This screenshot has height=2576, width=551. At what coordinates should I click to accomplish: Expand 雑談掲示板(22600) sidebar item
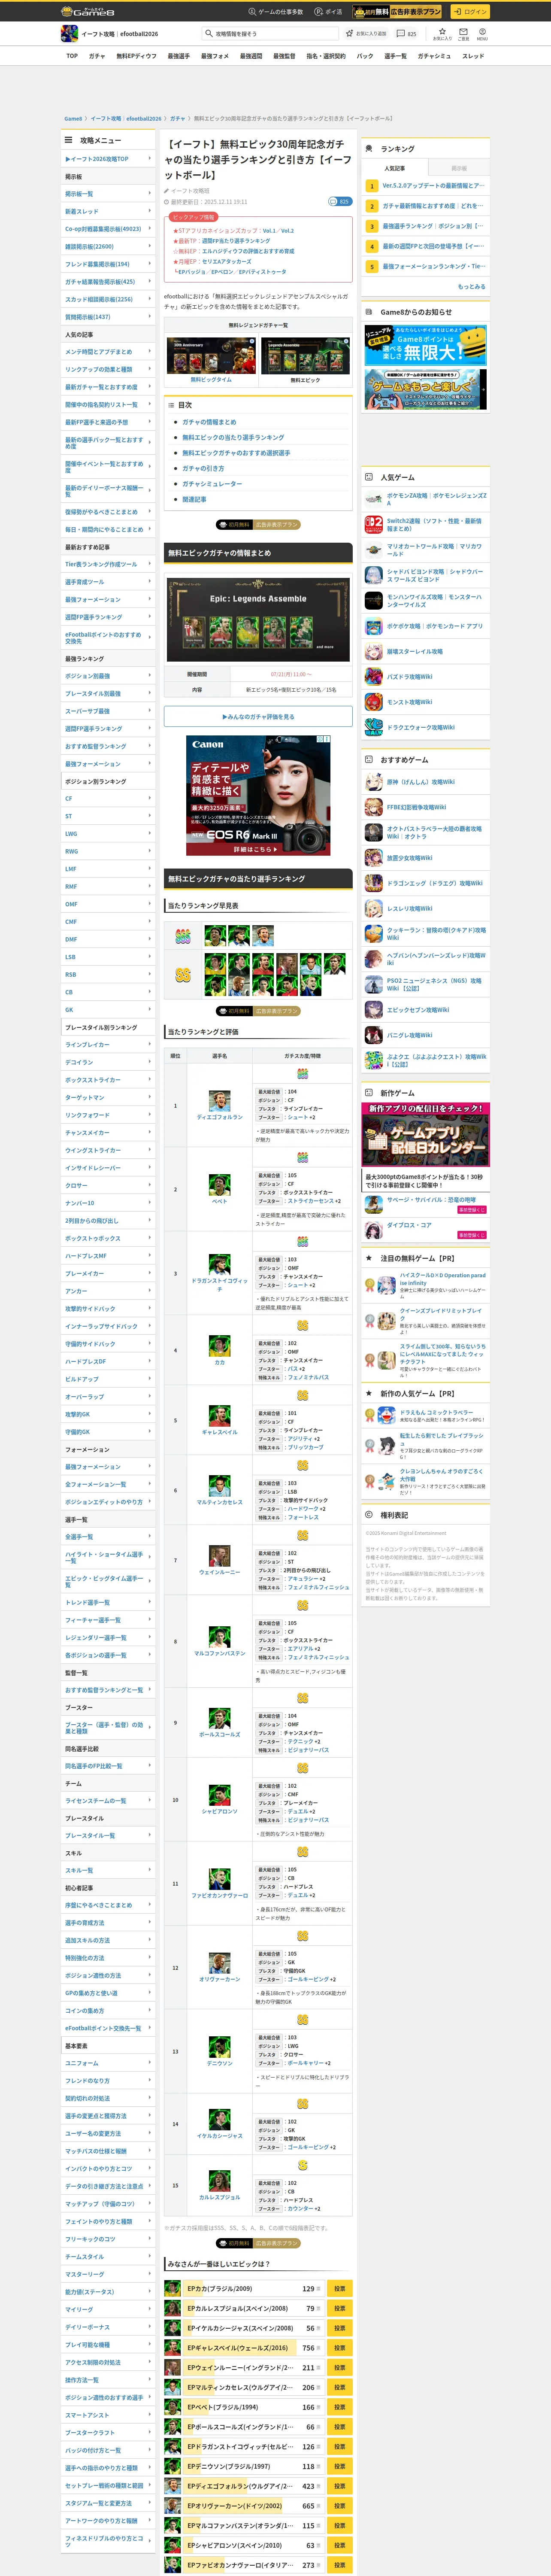click(108, 246)
